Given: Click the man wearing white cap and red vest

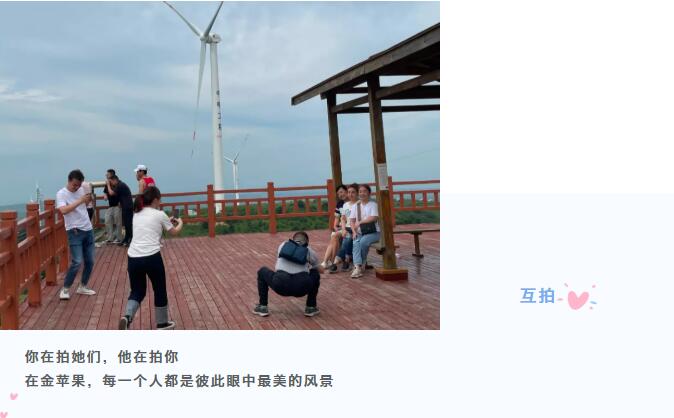Looking at the screenshot, I should 143,179.
